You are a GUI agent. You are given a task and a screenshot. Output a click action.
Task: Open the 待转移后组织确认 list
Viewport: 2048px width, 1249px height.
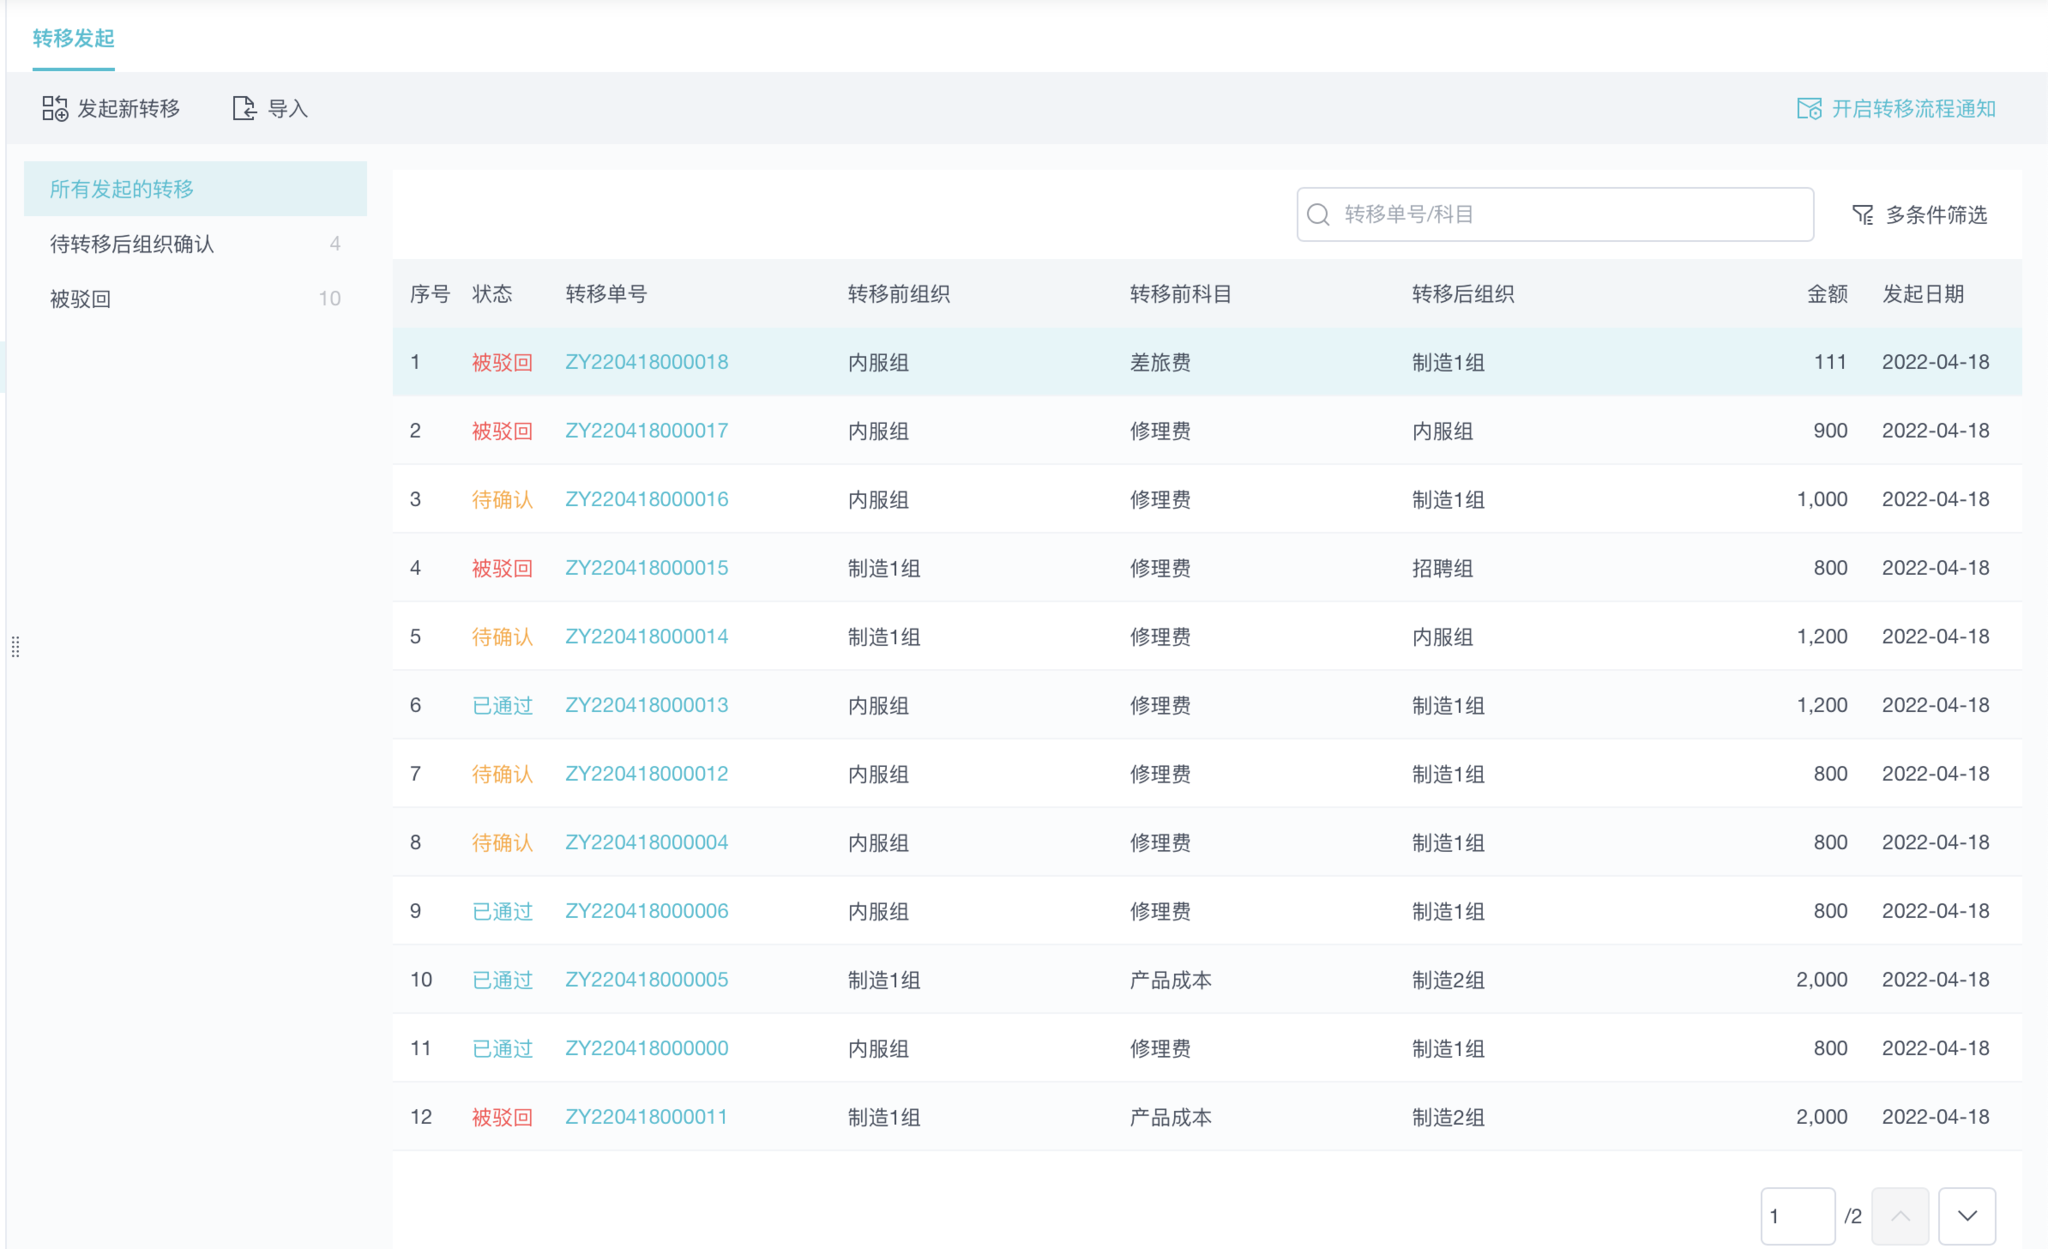click(x=132, y=243)
